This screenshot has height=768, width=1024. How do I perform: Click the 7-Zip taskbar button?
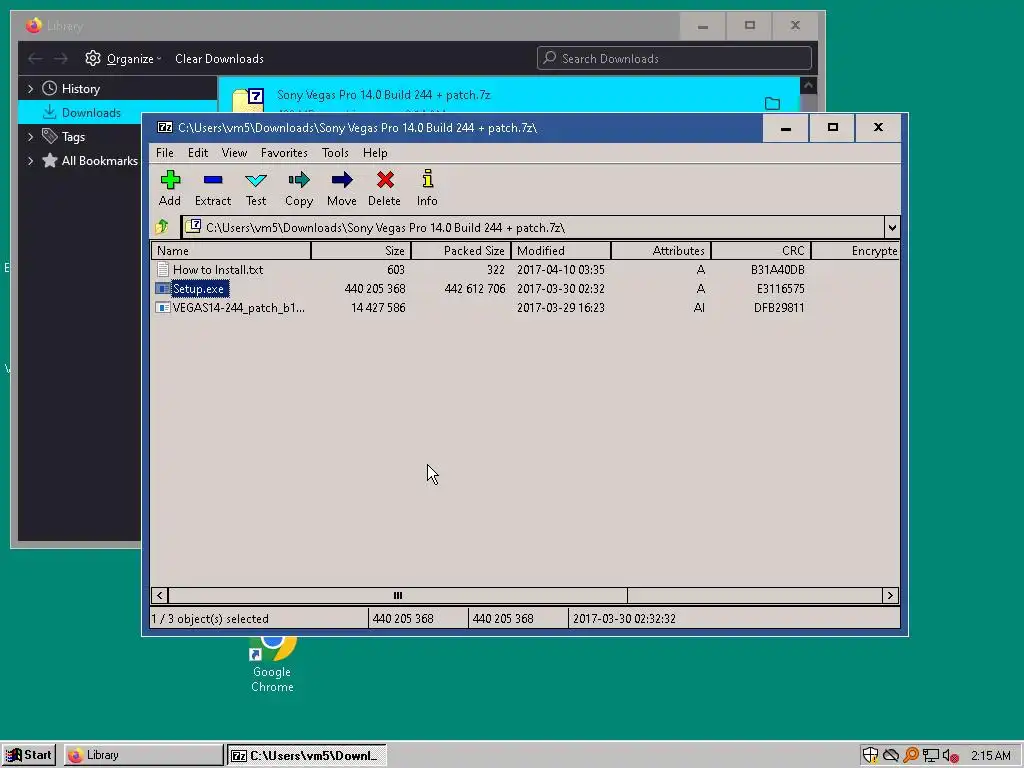pyautogui.click(x=306, y=755)
